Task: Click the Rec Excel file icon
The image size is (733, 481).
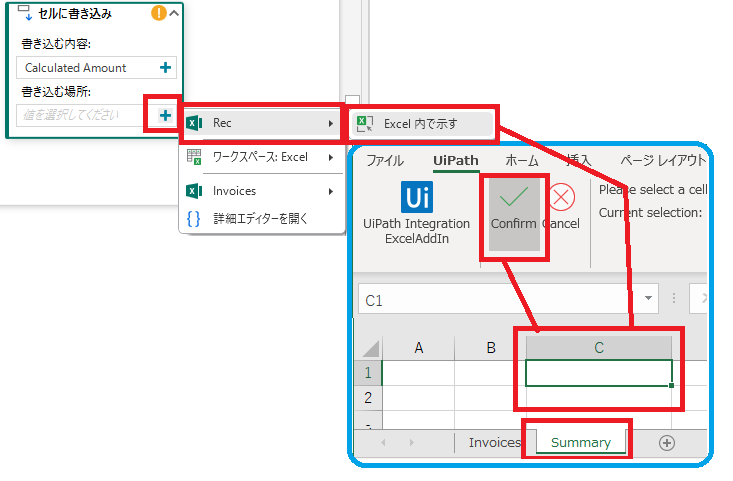Action: tap(194, 123)
